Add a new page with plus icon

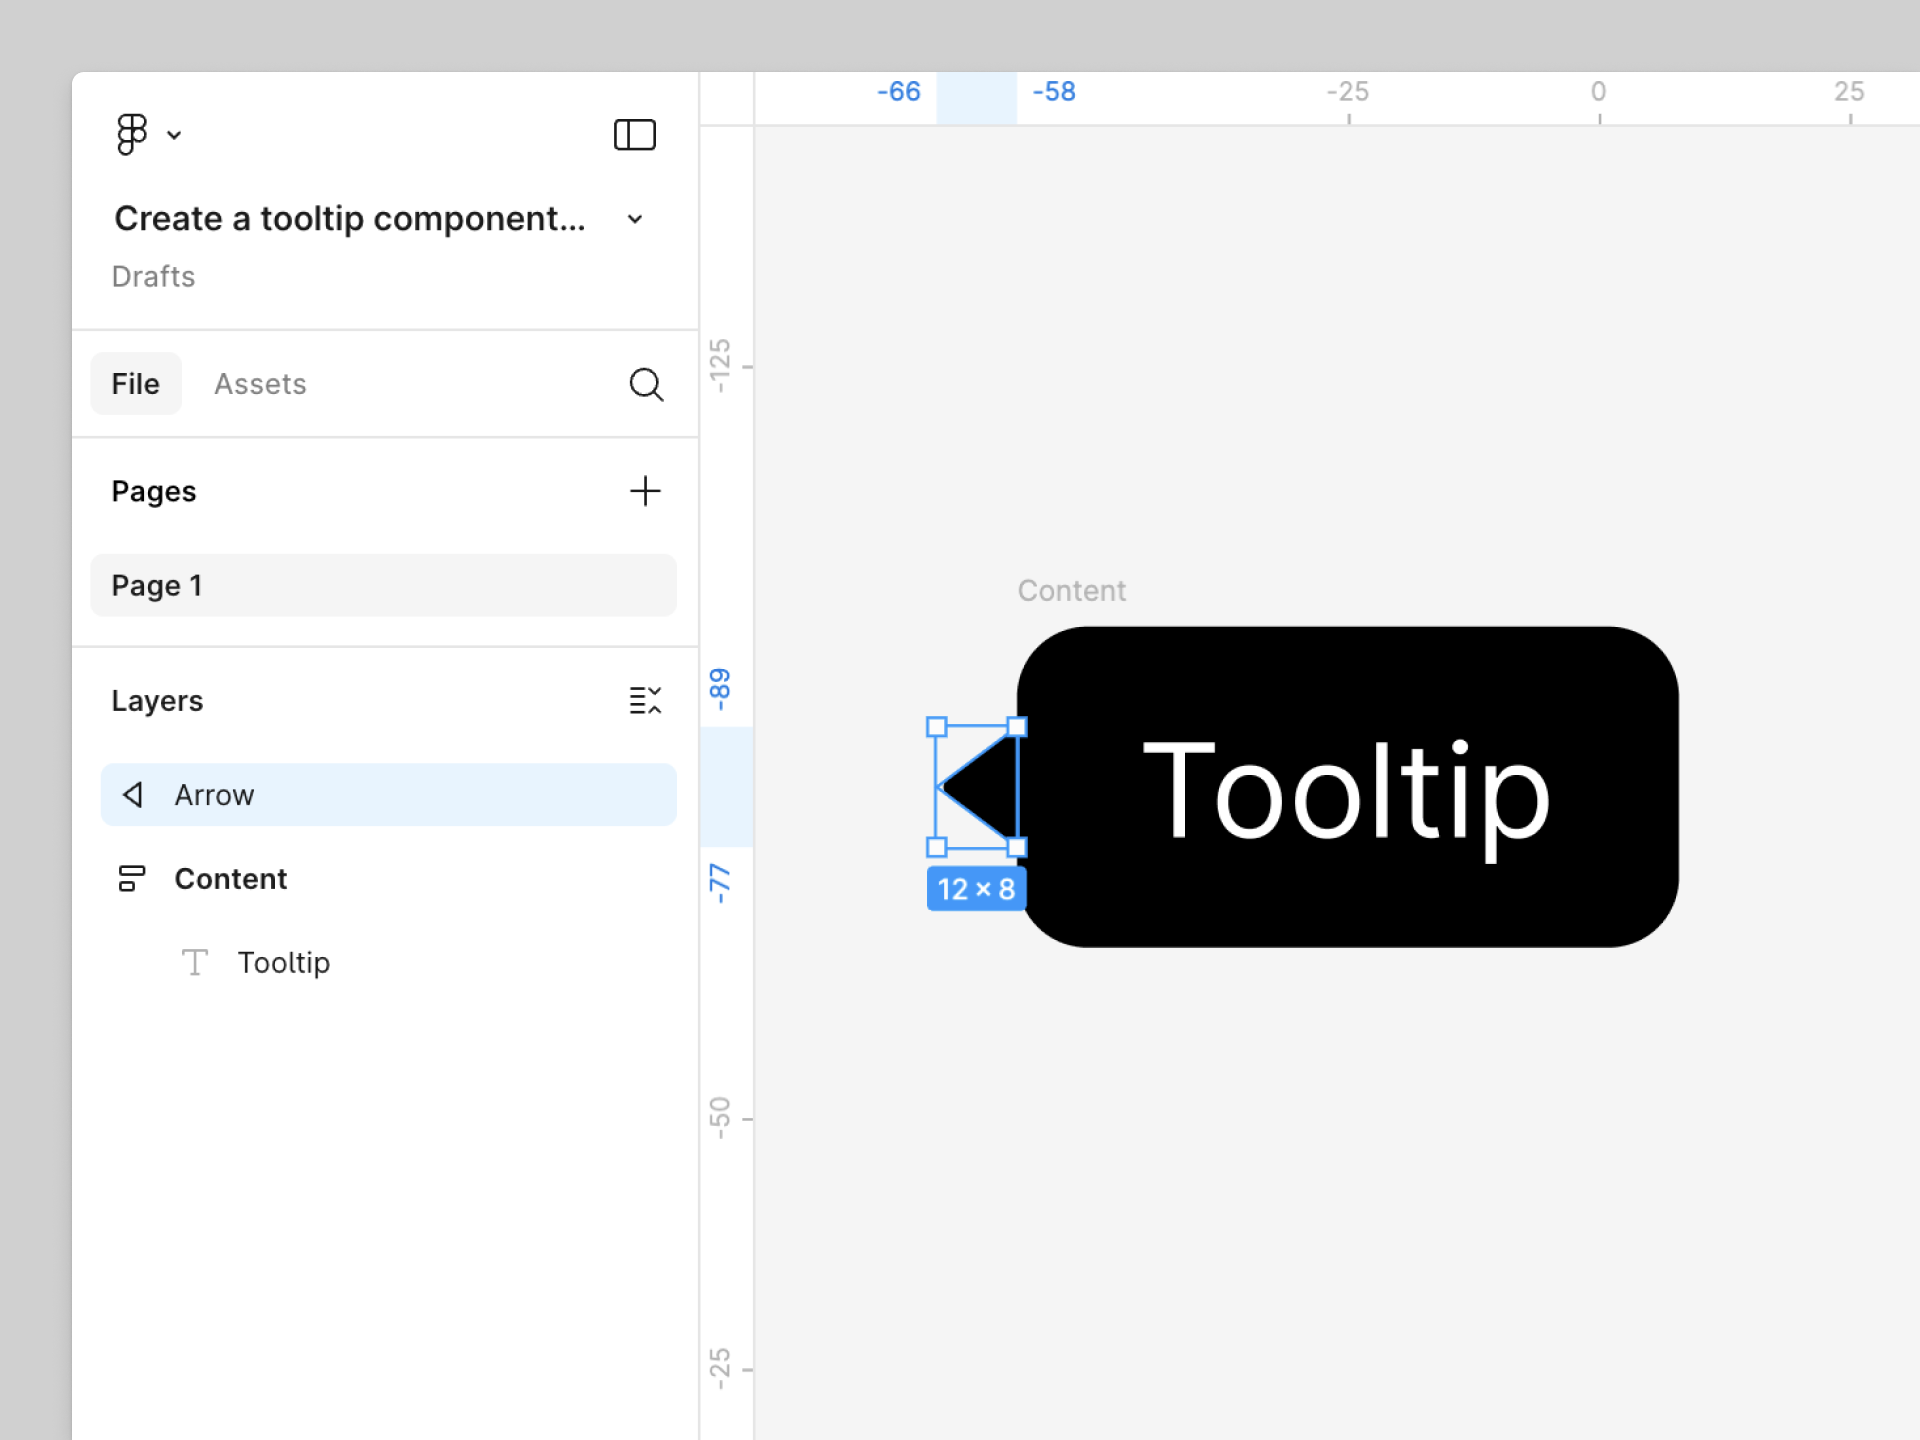tap(645, 491)
